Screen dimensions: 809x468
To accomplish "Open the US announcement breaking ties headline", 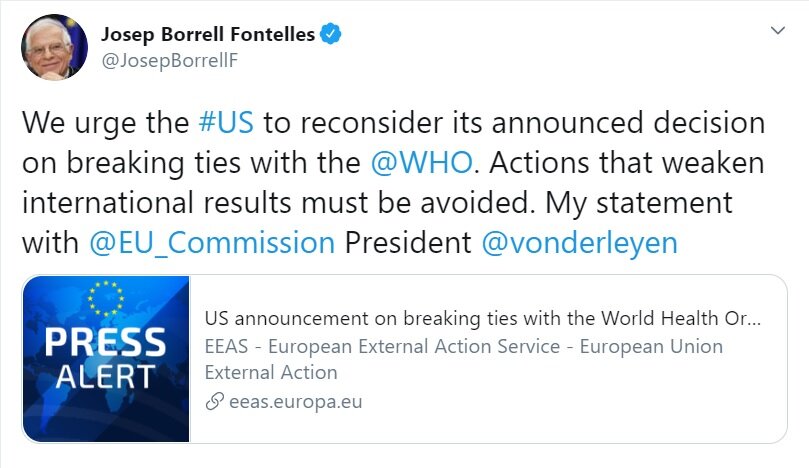I will click(482, 318).
